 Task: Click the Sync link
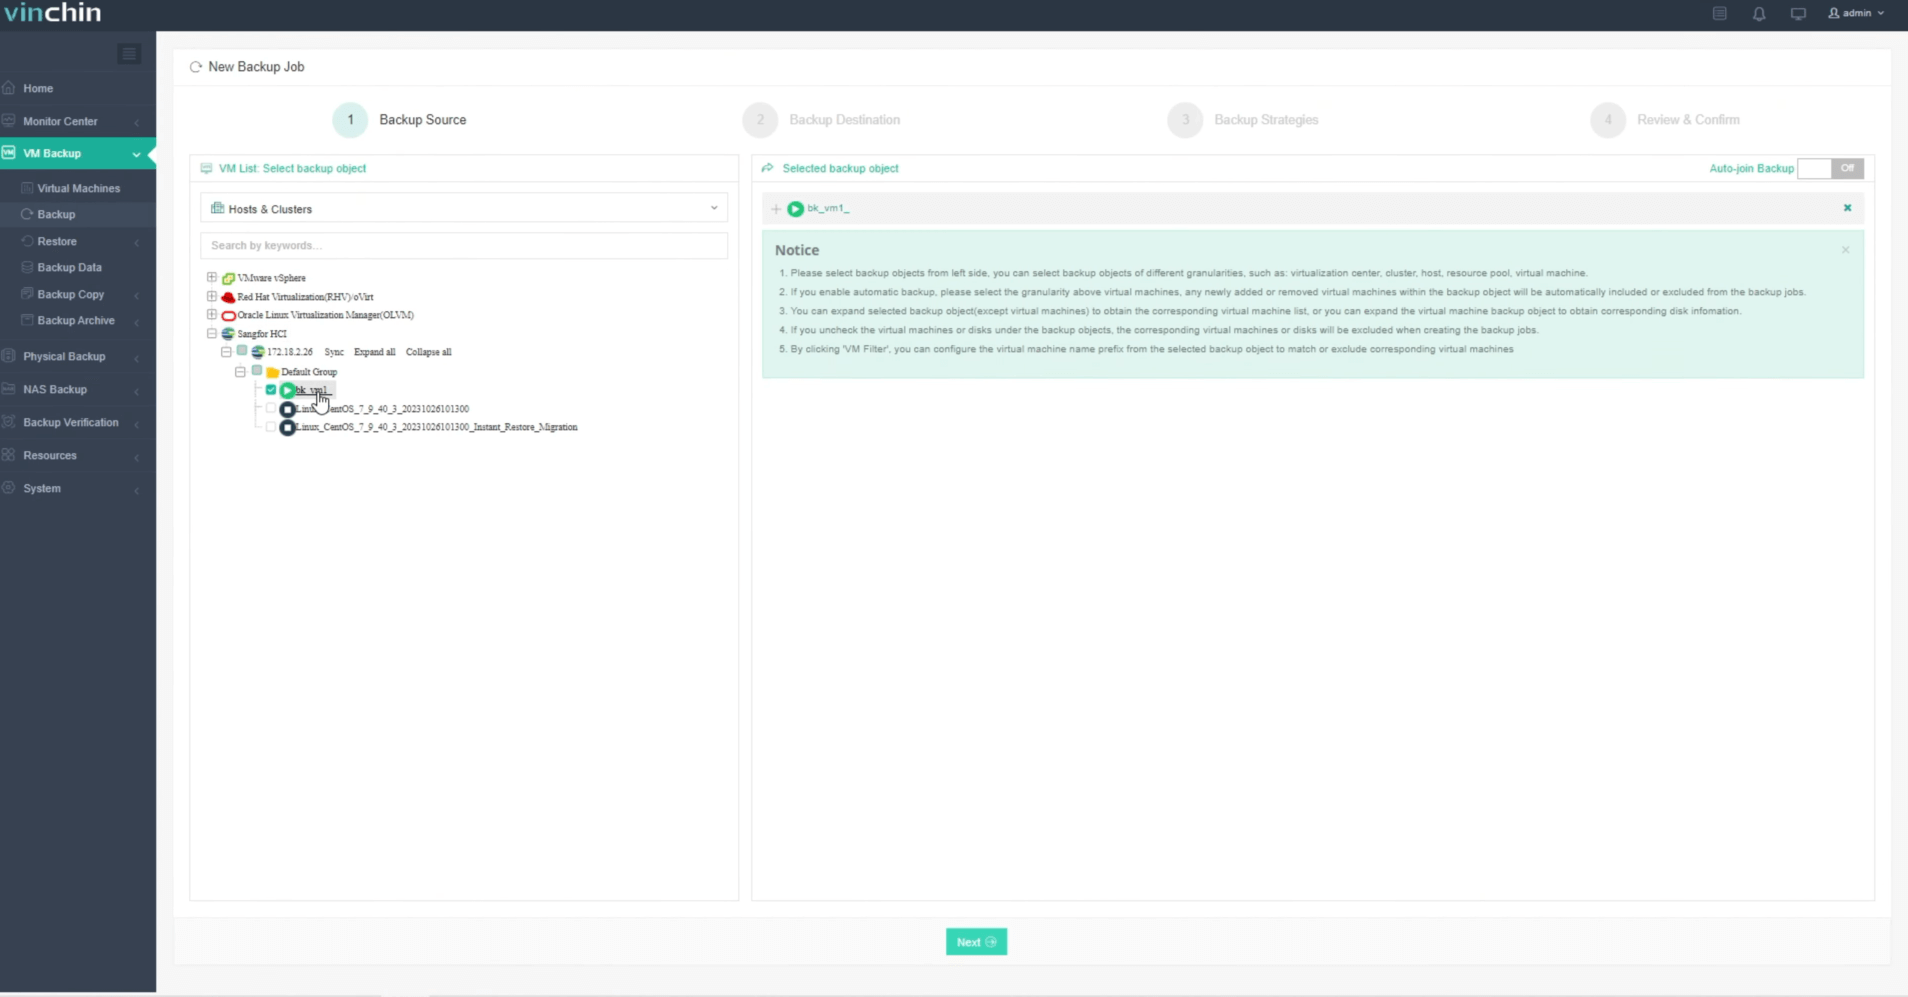click(334, 352)
